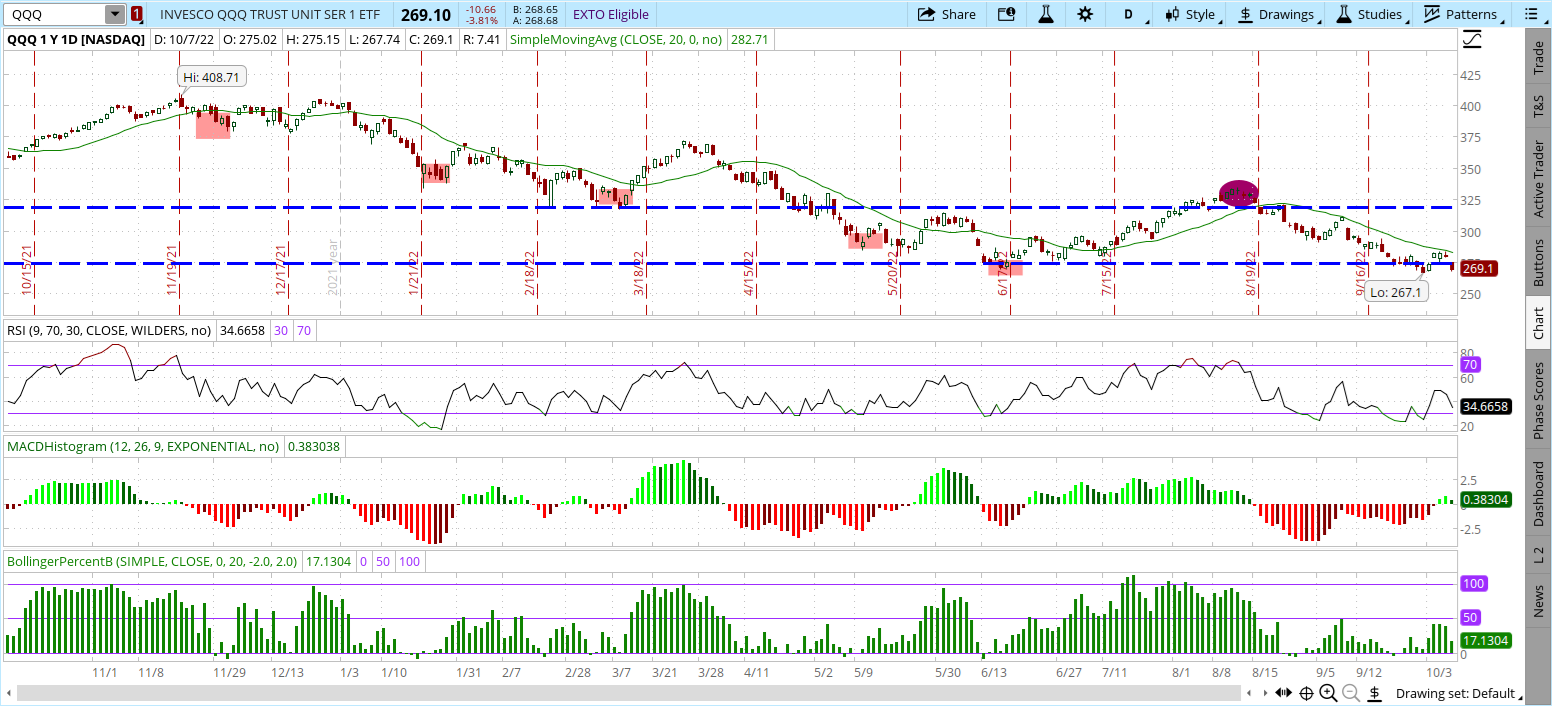Click in the QQQ symbol input field
The image size is (1552, 706).
53,14
